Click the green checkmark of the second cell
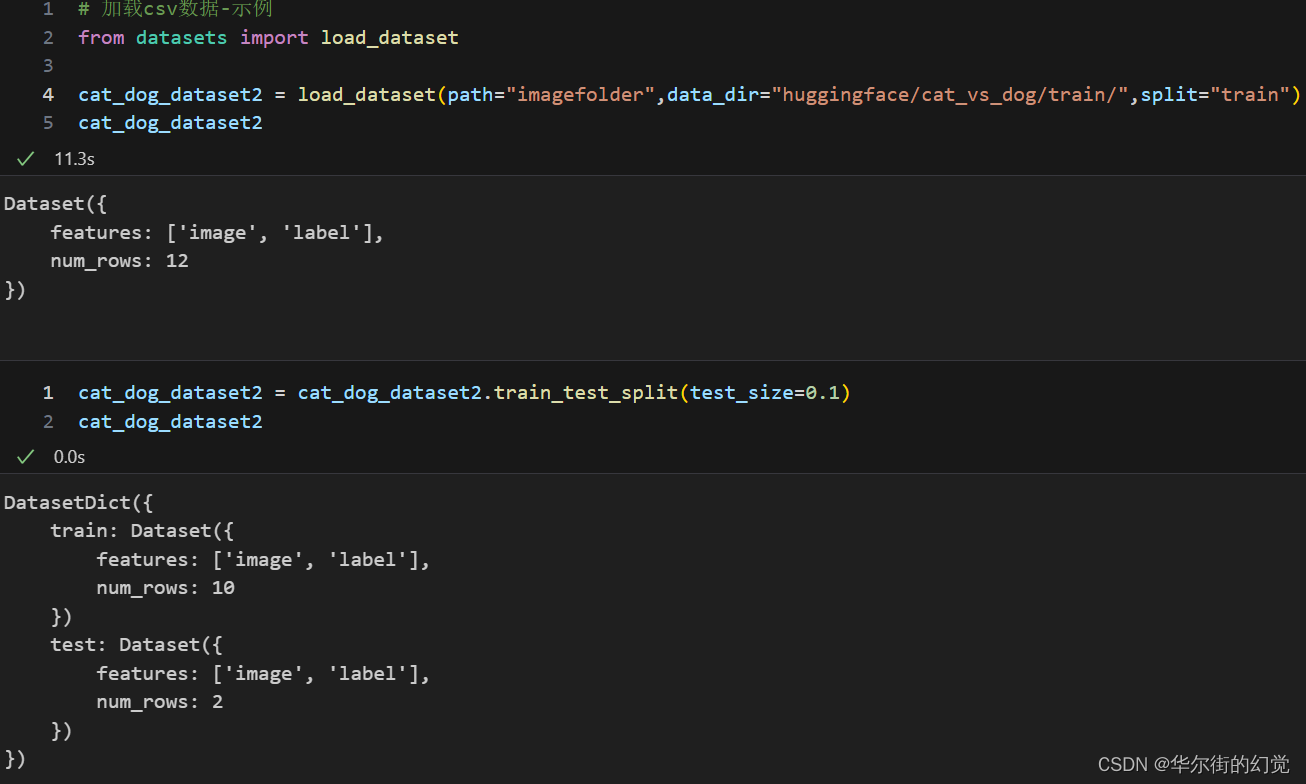This screenshot has width=1306, height=784. (25, 456)
